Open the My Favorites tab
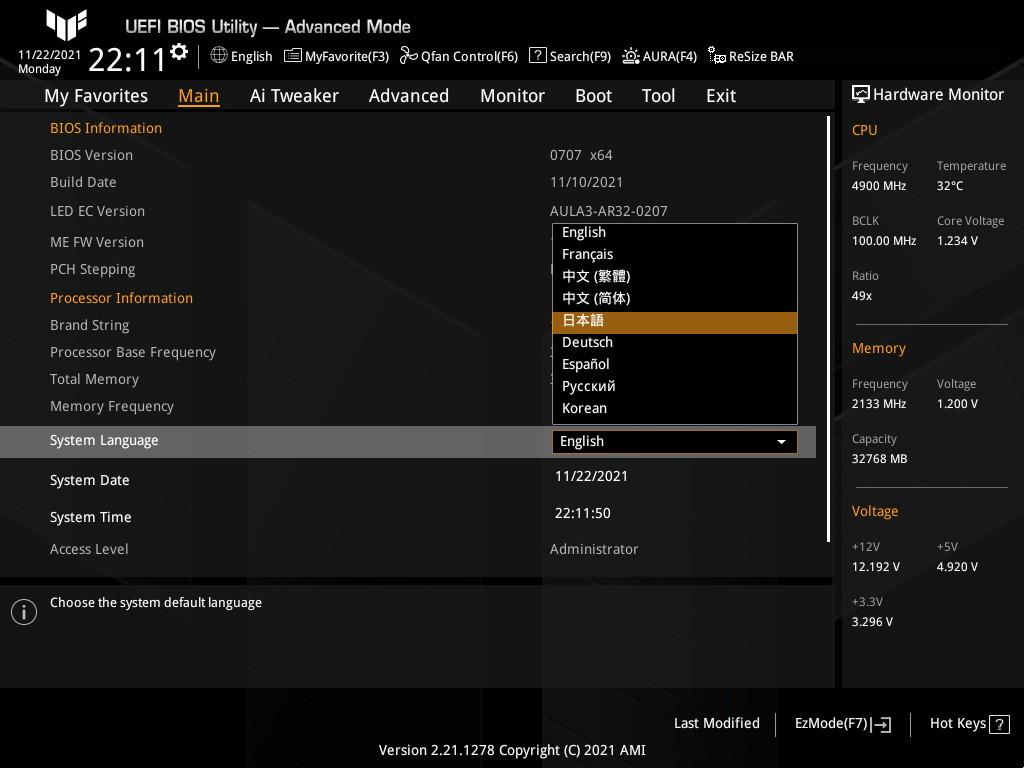The height and width of the screenshot is (768, 1024). (96, 96)
